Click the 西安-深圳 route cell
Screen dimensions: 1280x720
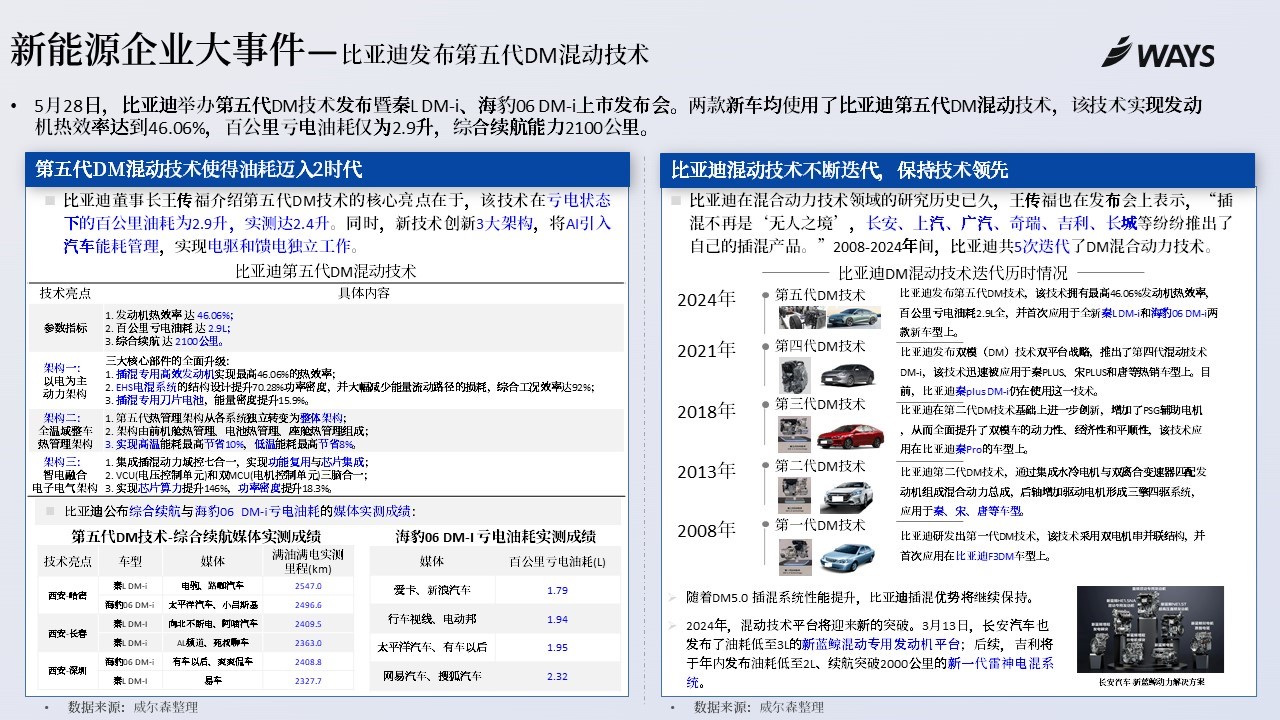coord(67,671)
